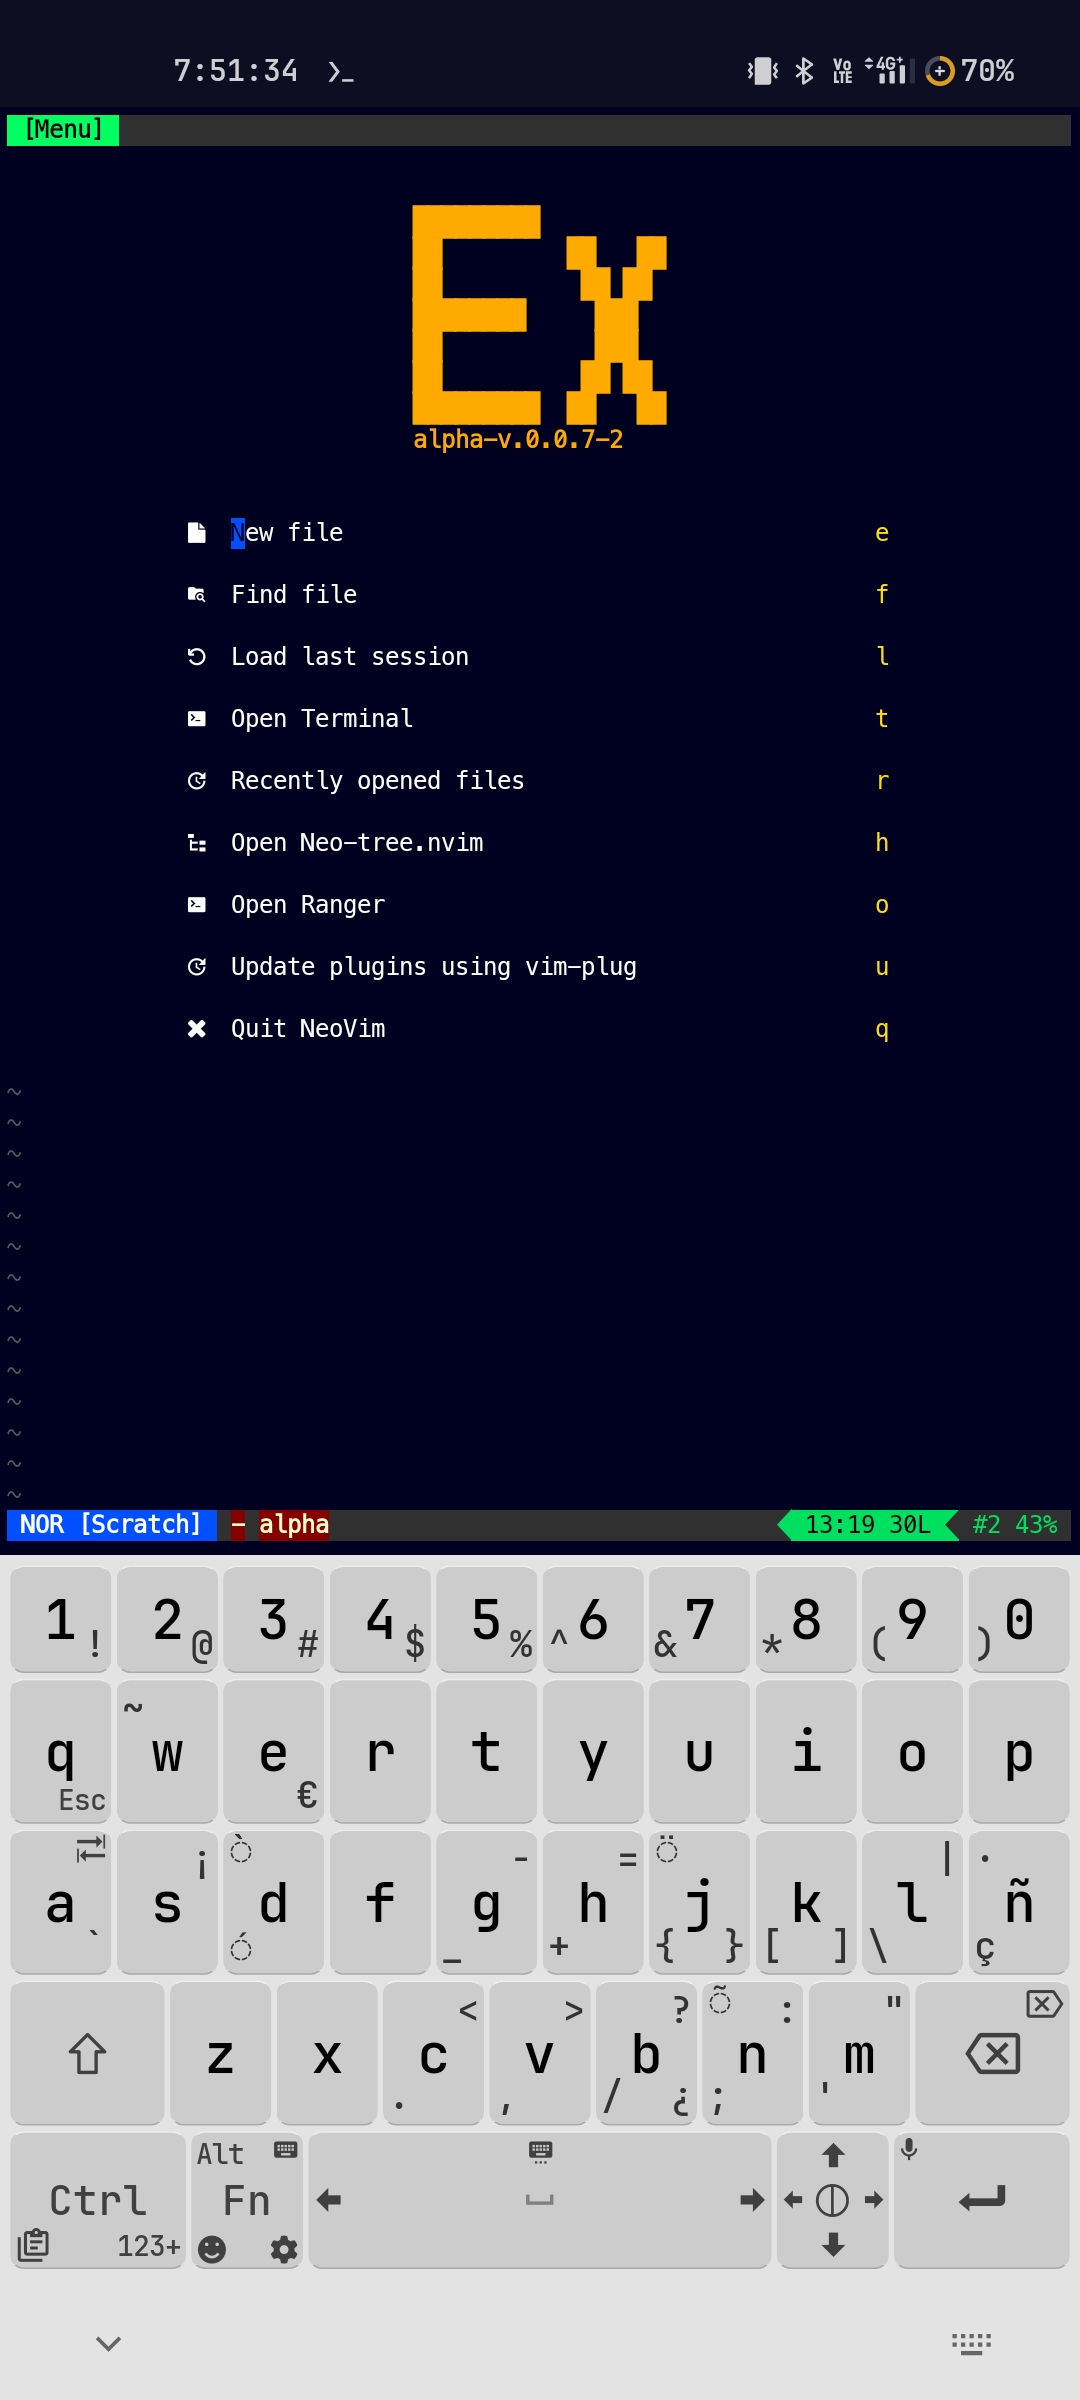Click the alpha filetype label in statusline

click(x=293, y=1525)
